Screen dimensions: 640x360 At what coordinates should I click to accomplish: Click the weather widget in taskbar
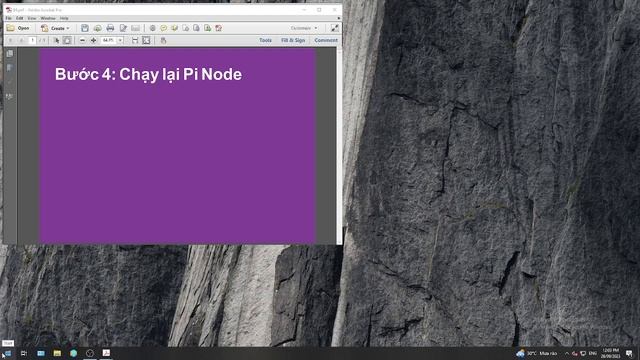click(537, 353)
